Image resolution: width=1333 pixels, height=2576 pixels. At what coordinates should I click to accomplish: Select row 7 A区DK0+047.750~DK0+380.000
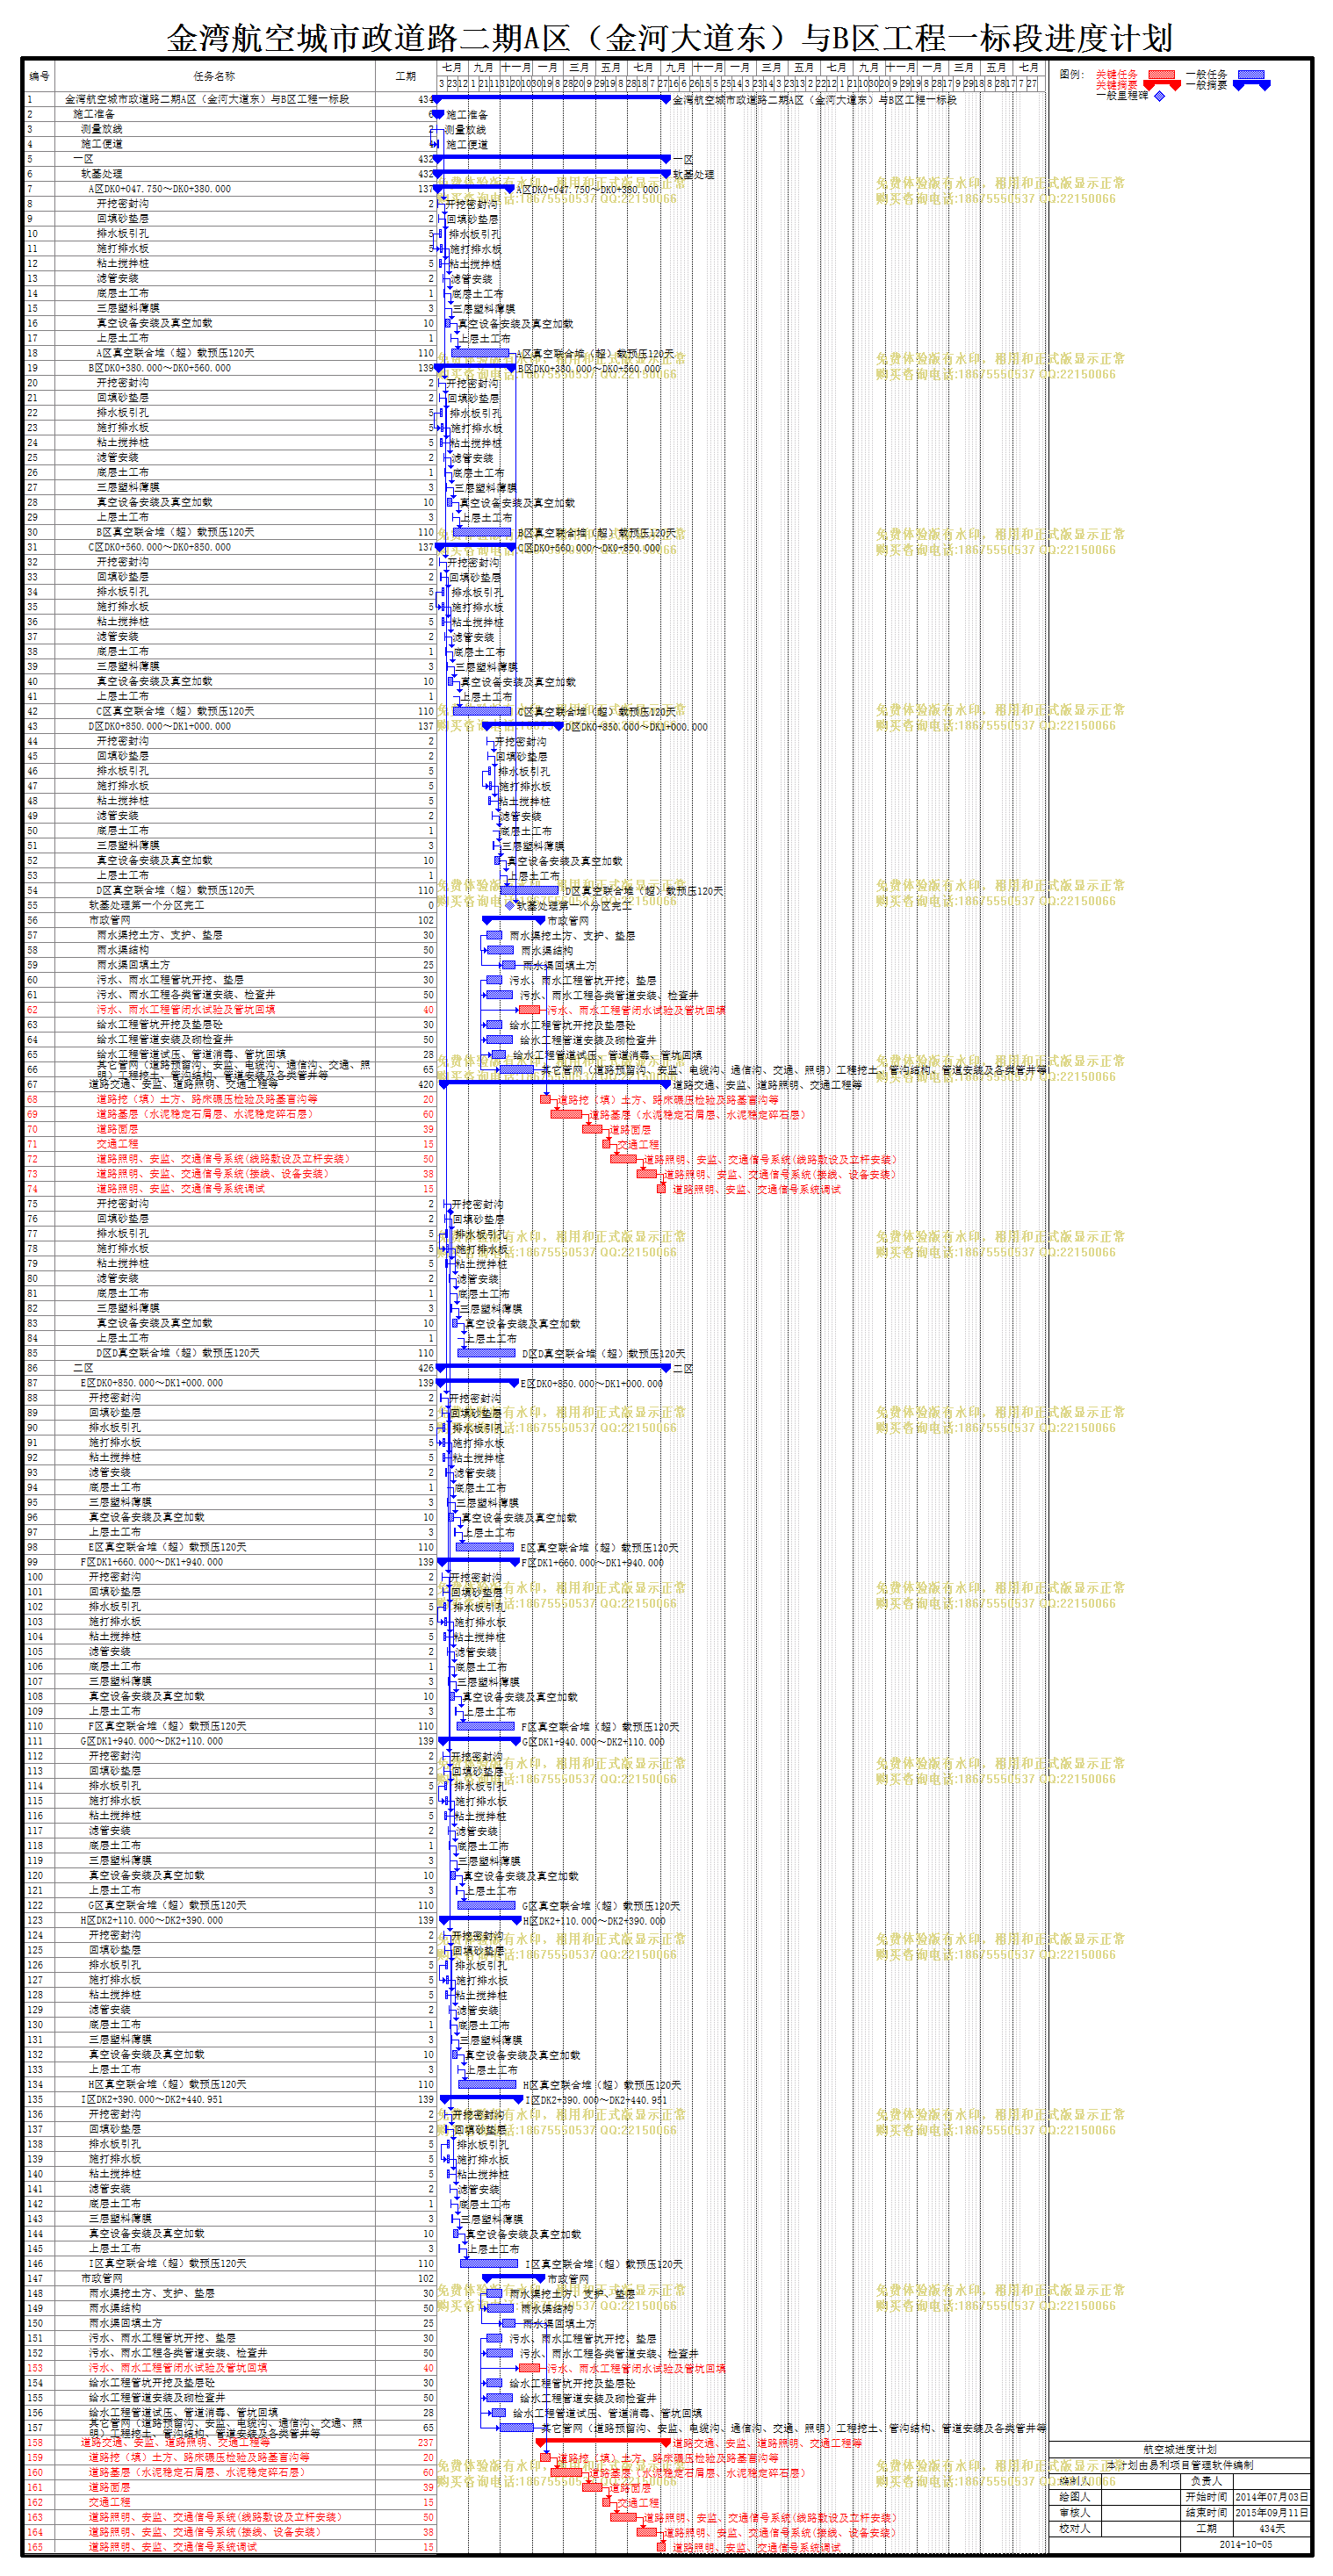point(159,189)
